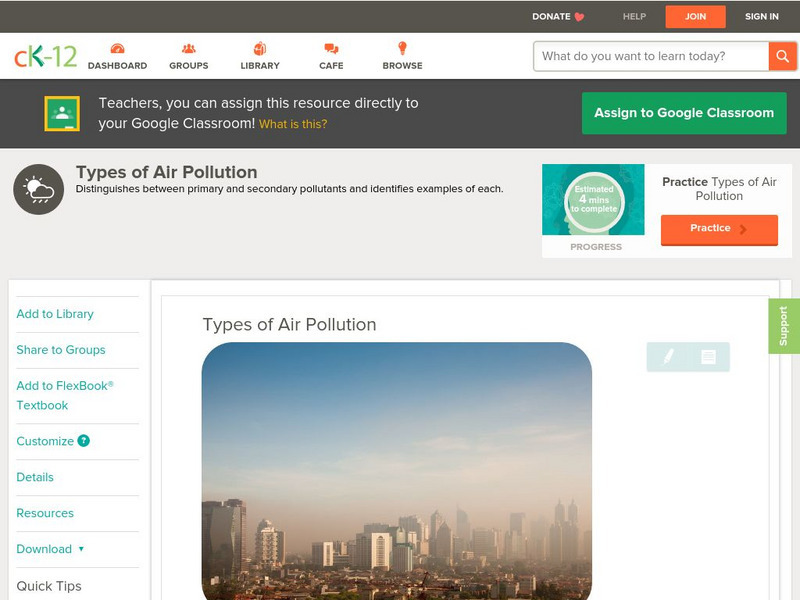The width and height of the screenshot is (800, 600).
Task: Open the Library icon
Action: click(x=260, y=49)
